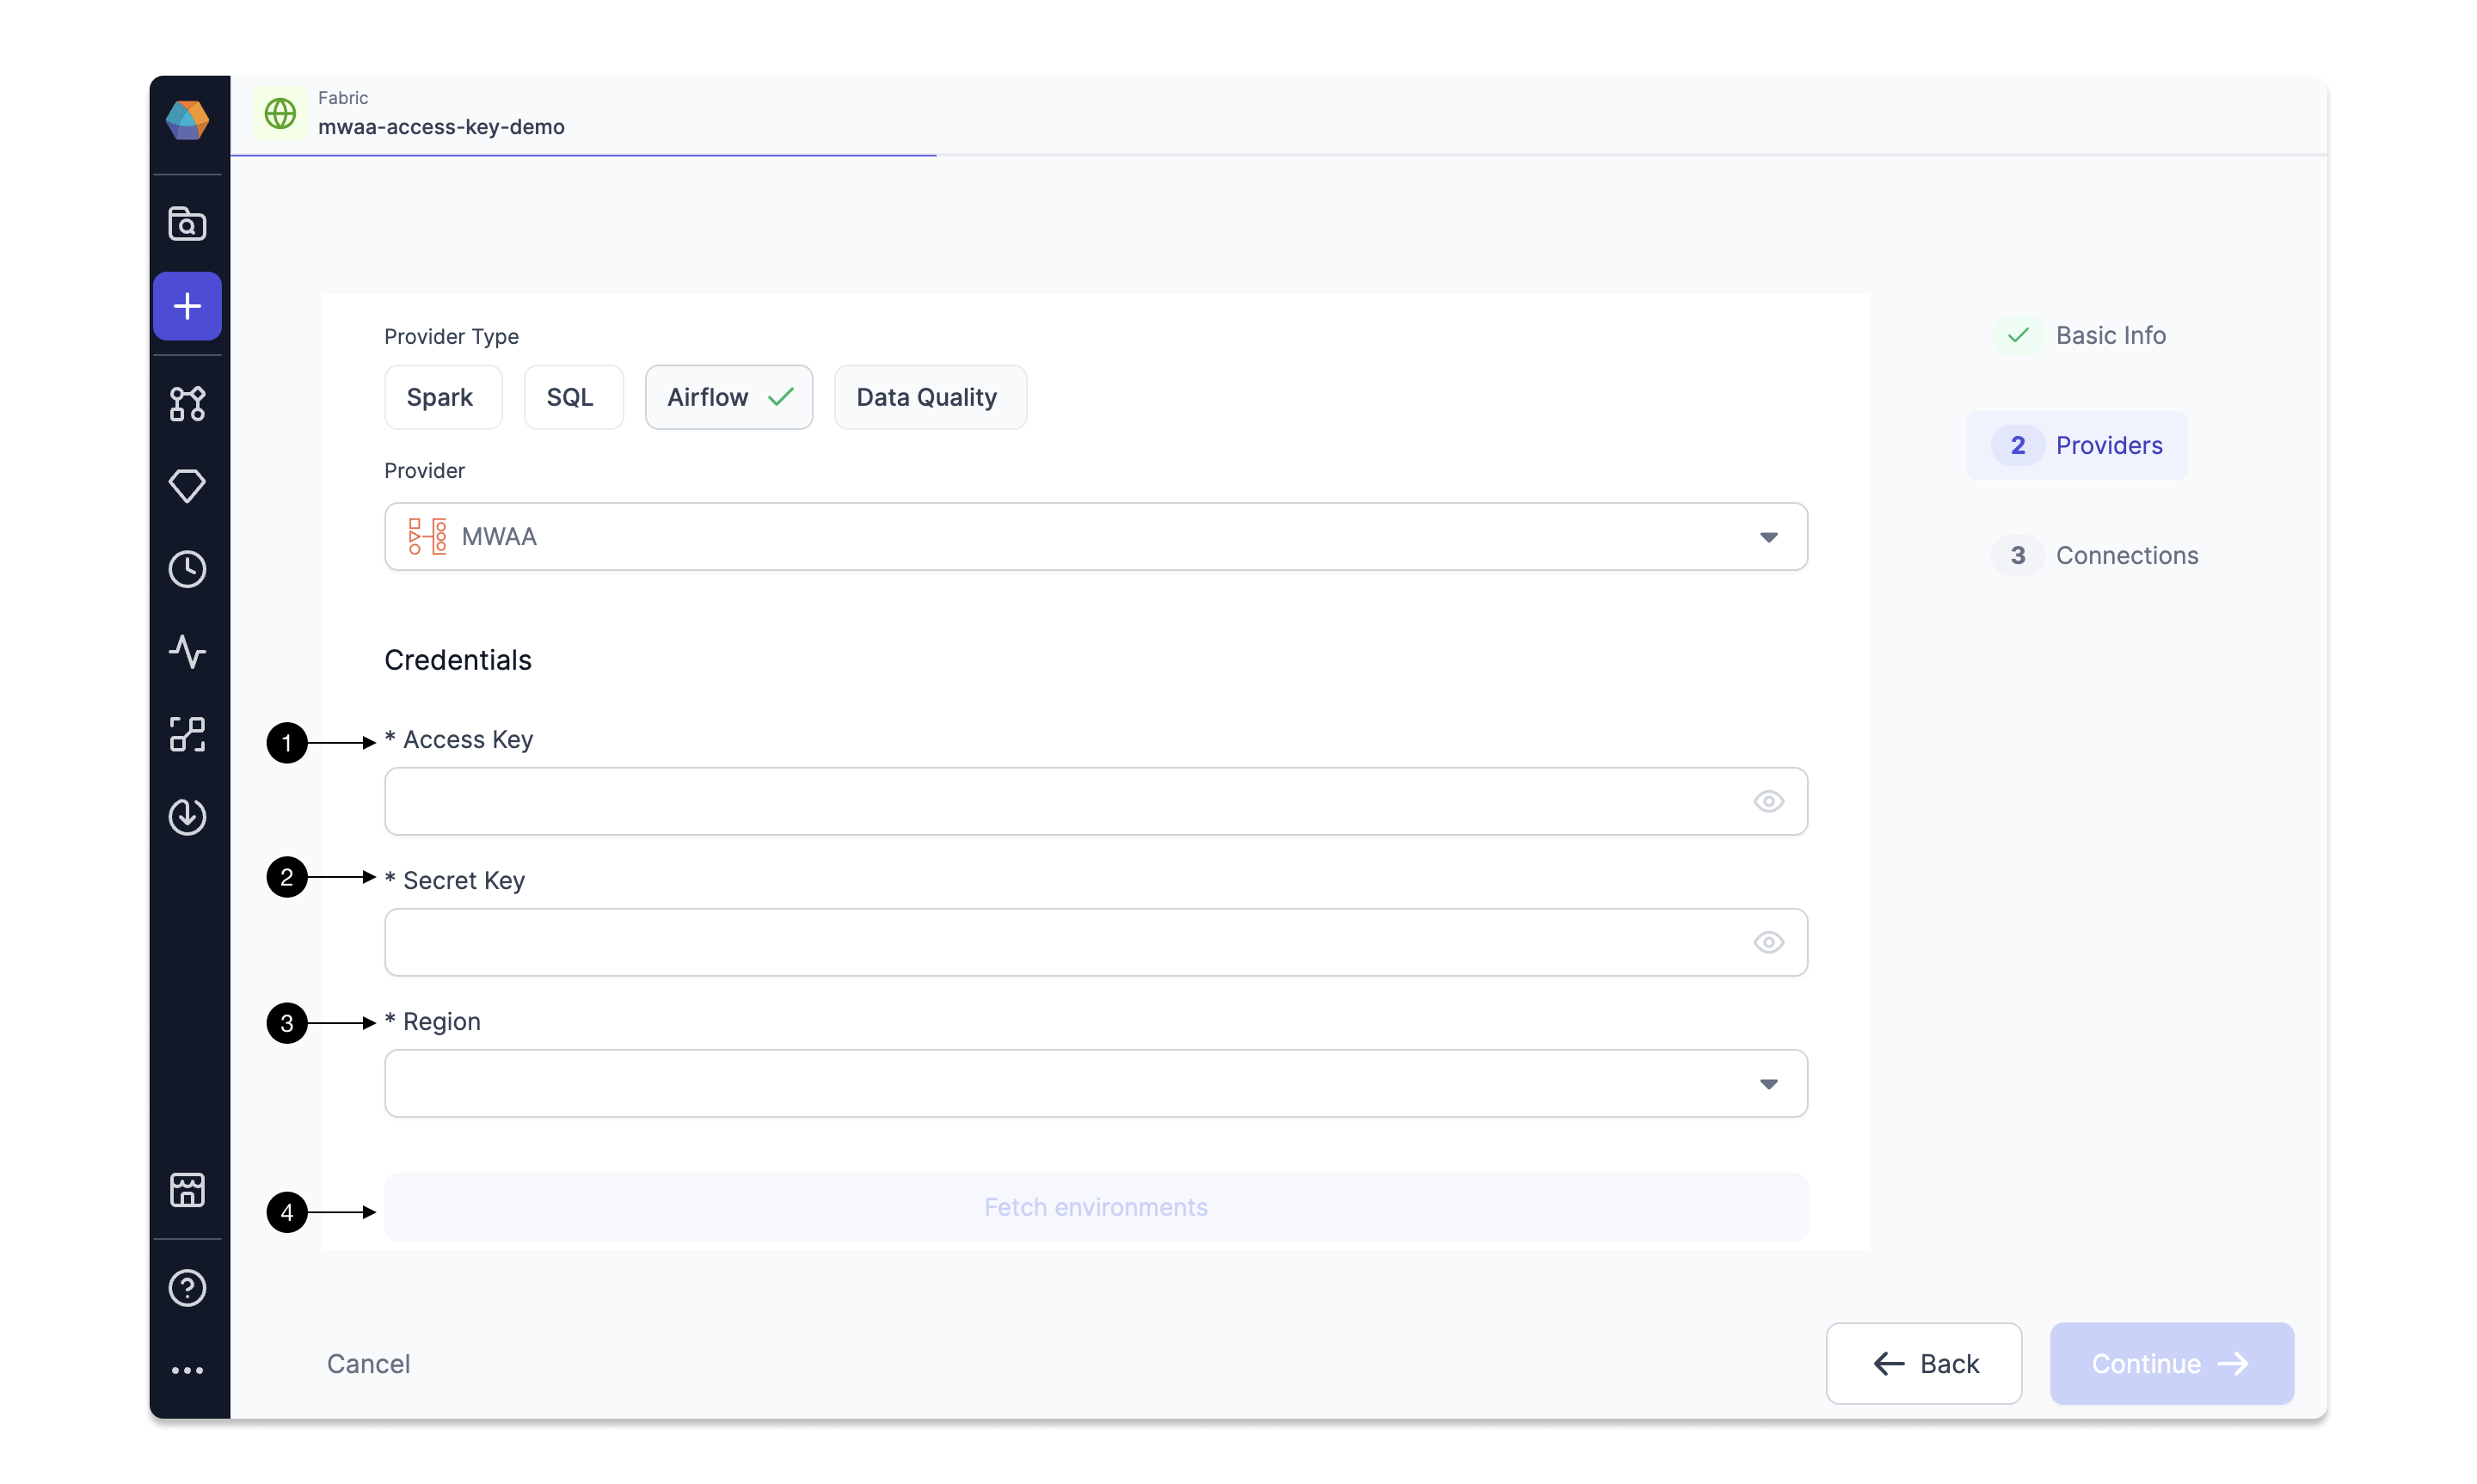Click the purple plus create icon
2477x1484 pixels.
click(187, 306)
